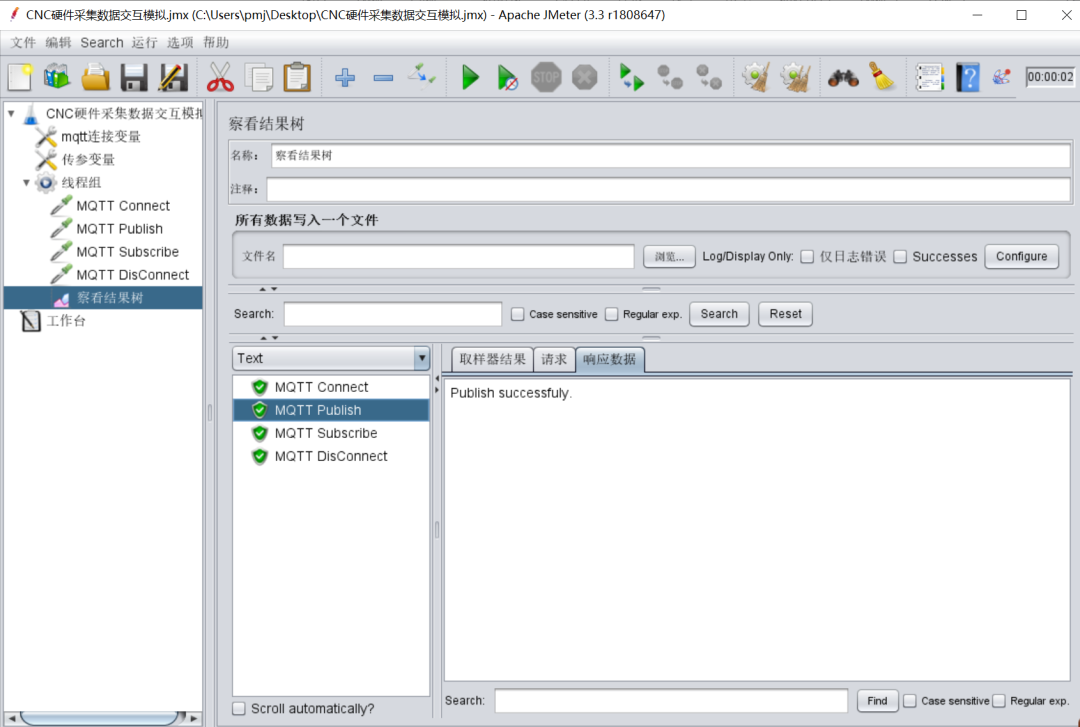This screenshot has height=727, width=1080.
Task: Collapse the CNC test plan tree node
Action: (x=11, y=113)
